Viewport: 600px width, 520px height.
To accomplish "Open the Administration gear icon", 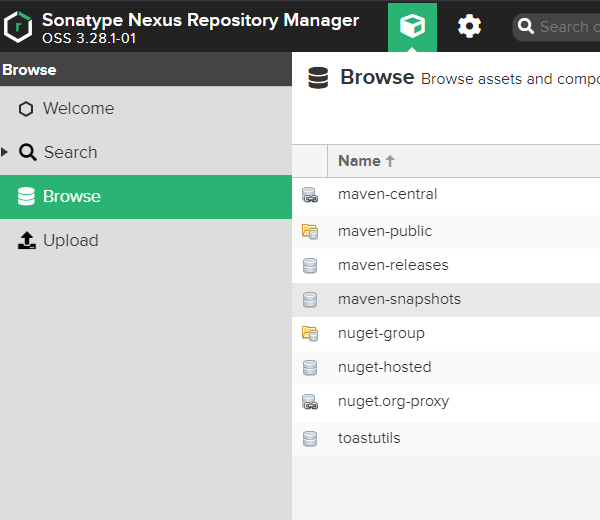I will point(469,27).
